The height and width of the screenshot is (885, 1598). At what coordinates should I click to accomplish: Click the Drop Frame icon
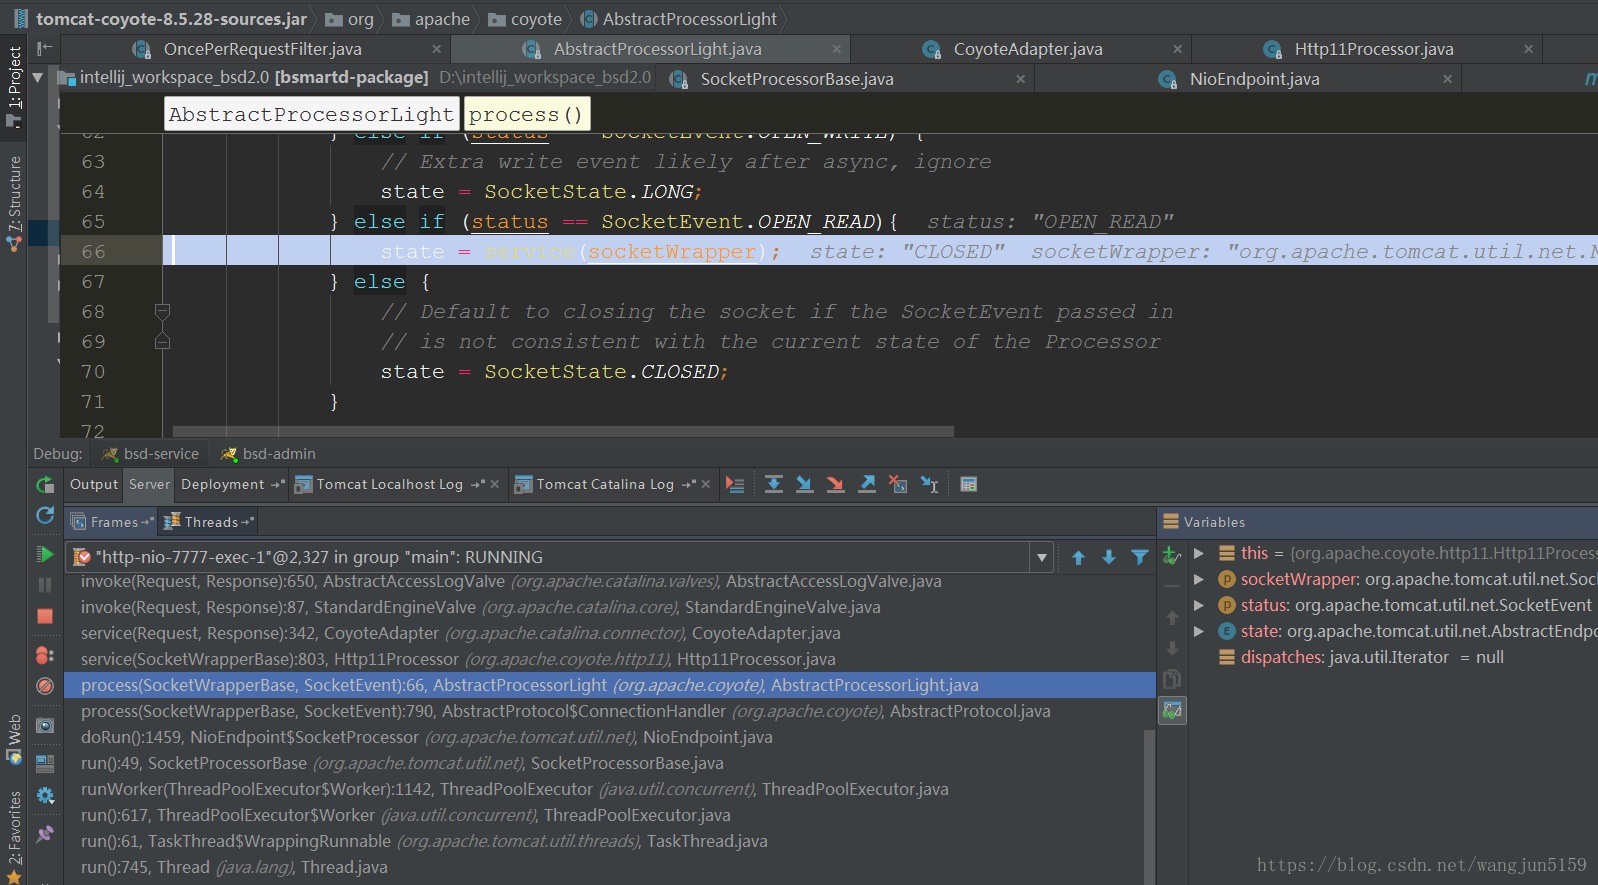898,485
